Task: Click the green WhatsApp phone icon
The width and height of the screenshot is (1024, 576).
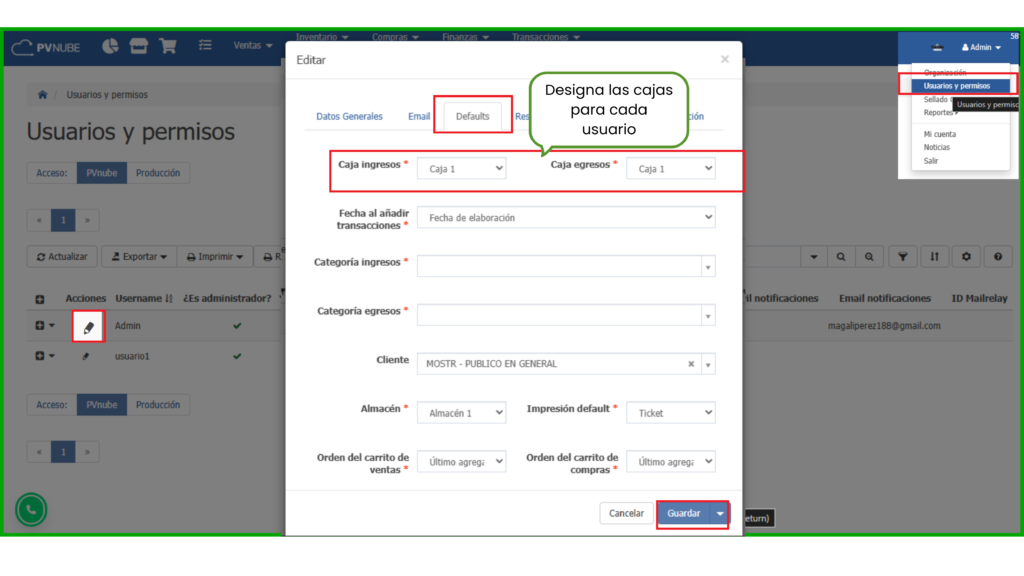Action: [31, 510]
